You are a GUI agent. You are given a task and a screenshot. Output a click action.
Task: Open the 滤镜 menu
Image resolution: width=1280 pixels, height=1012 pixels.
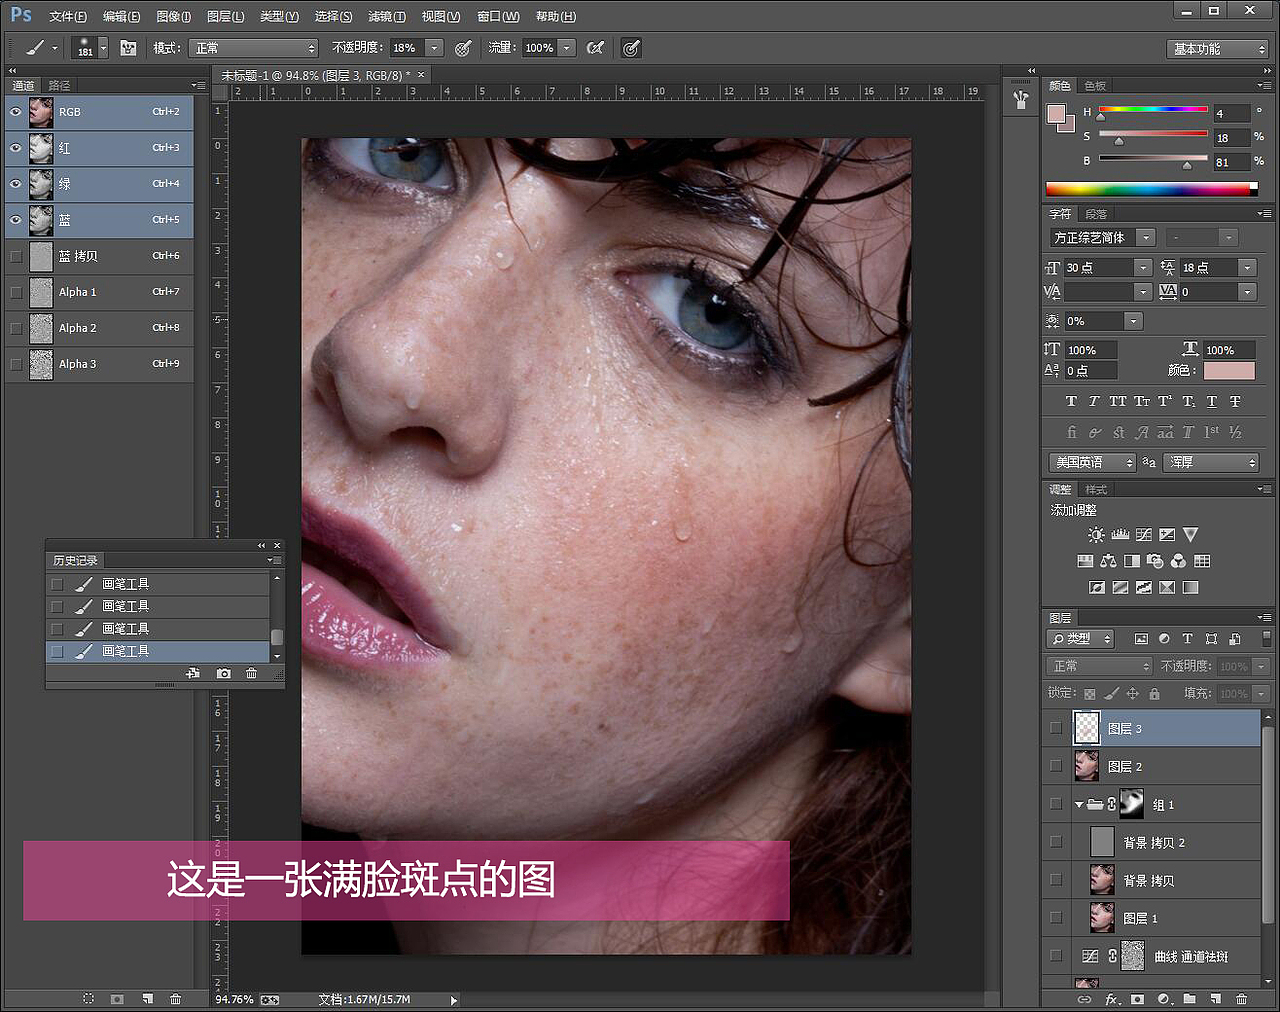pos(387,16)
